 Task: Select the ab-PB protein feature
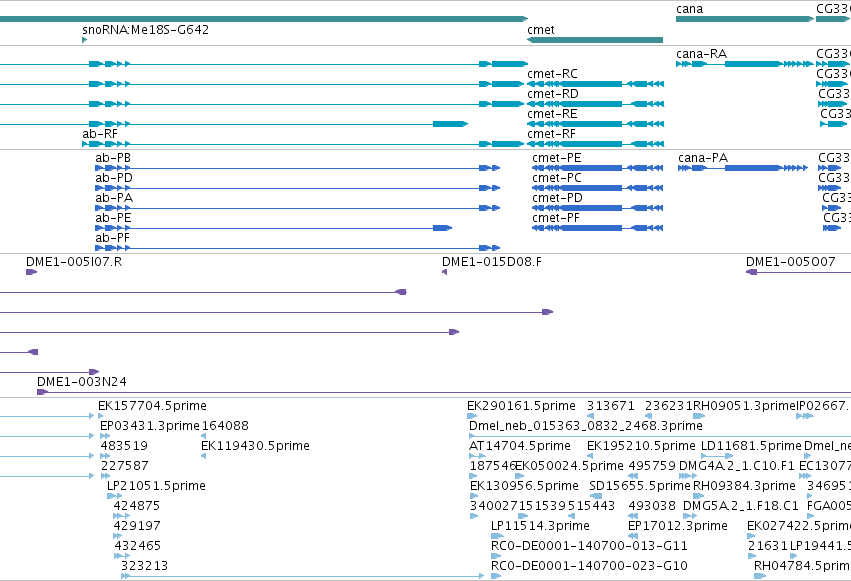pos(297,168)
